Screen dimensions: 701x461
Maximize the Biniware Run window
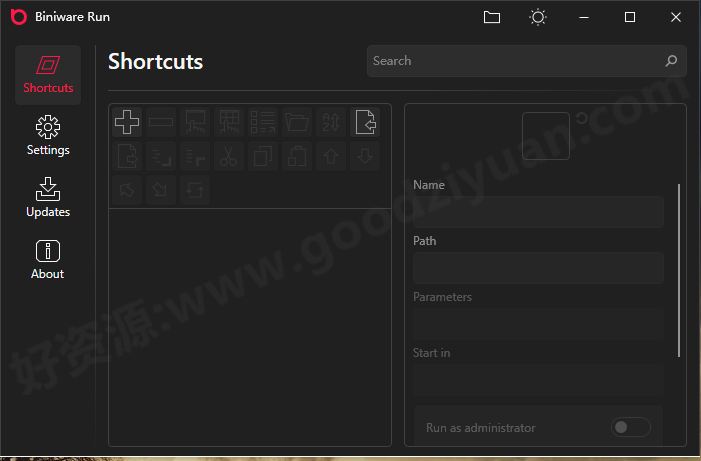click(x=630, y=17)
